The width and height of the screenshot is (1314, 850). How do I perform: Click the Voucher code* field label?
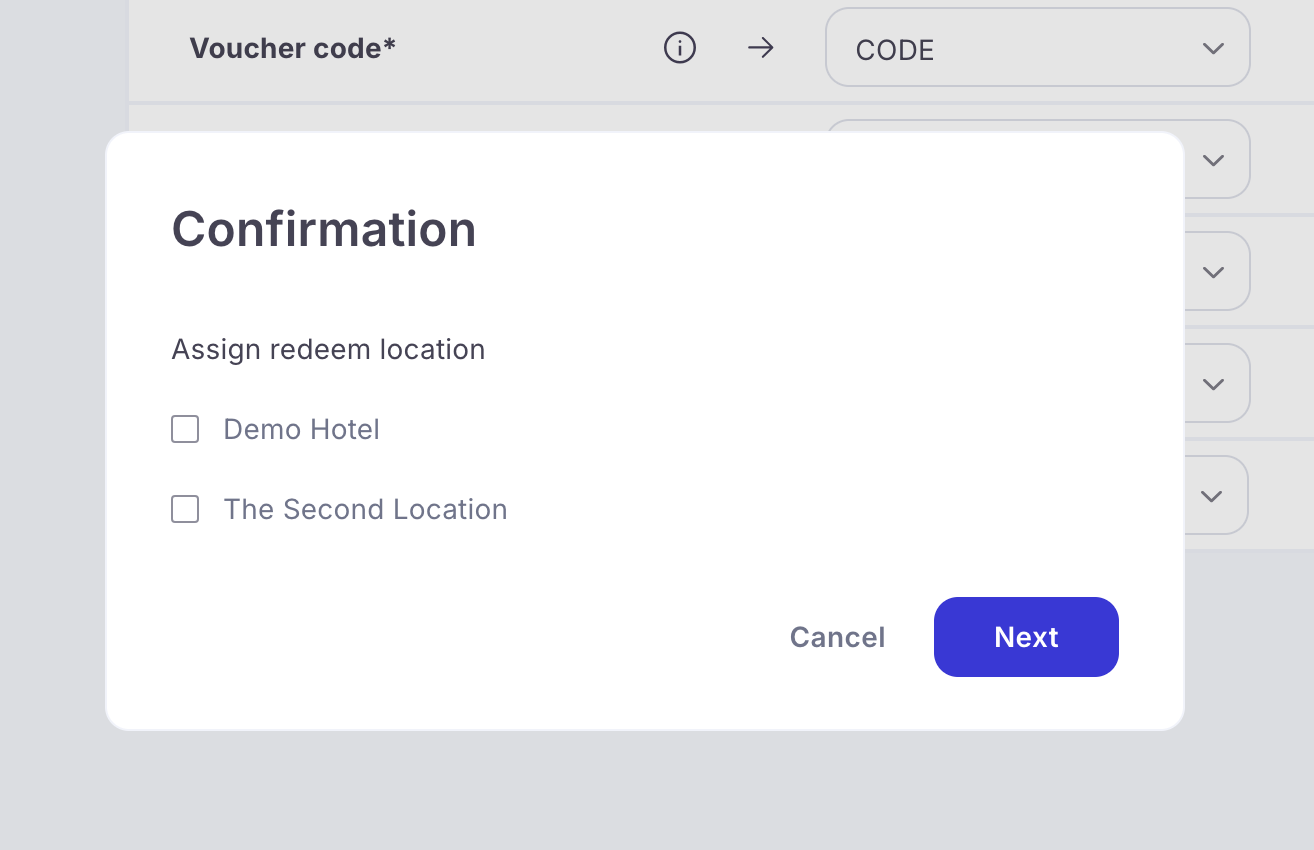(x=292, y=48)
